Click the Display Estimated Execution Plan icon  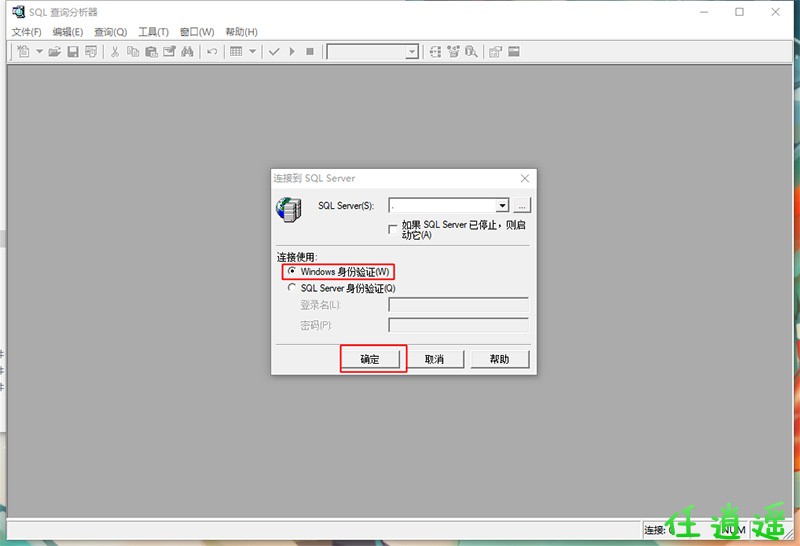(435, 52)
